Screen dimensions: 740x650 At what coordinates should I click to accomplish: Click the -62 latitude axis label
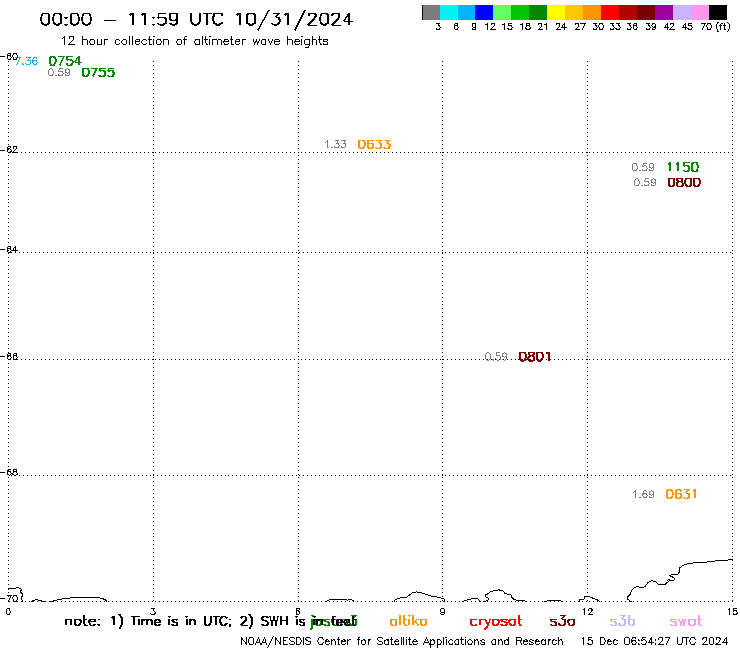tap(9, 150)
